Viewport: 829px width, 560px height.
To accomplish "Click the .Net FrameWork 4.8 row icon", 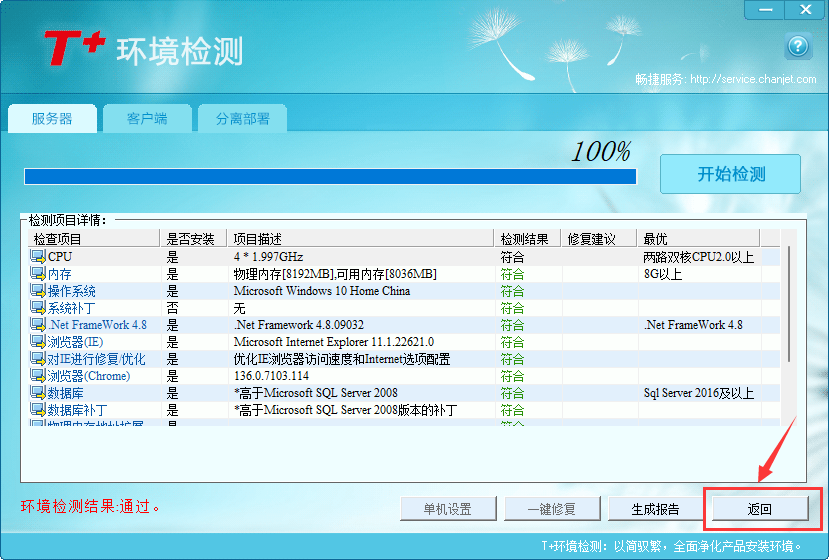I will (38, 324).
